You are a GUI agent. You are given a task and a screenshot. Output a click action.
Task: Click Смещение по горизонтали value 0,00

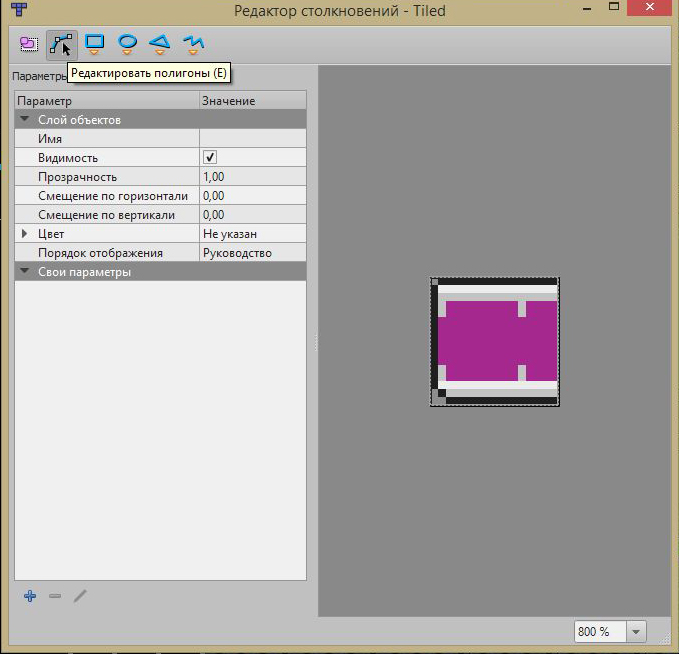(x=253, y=196)
